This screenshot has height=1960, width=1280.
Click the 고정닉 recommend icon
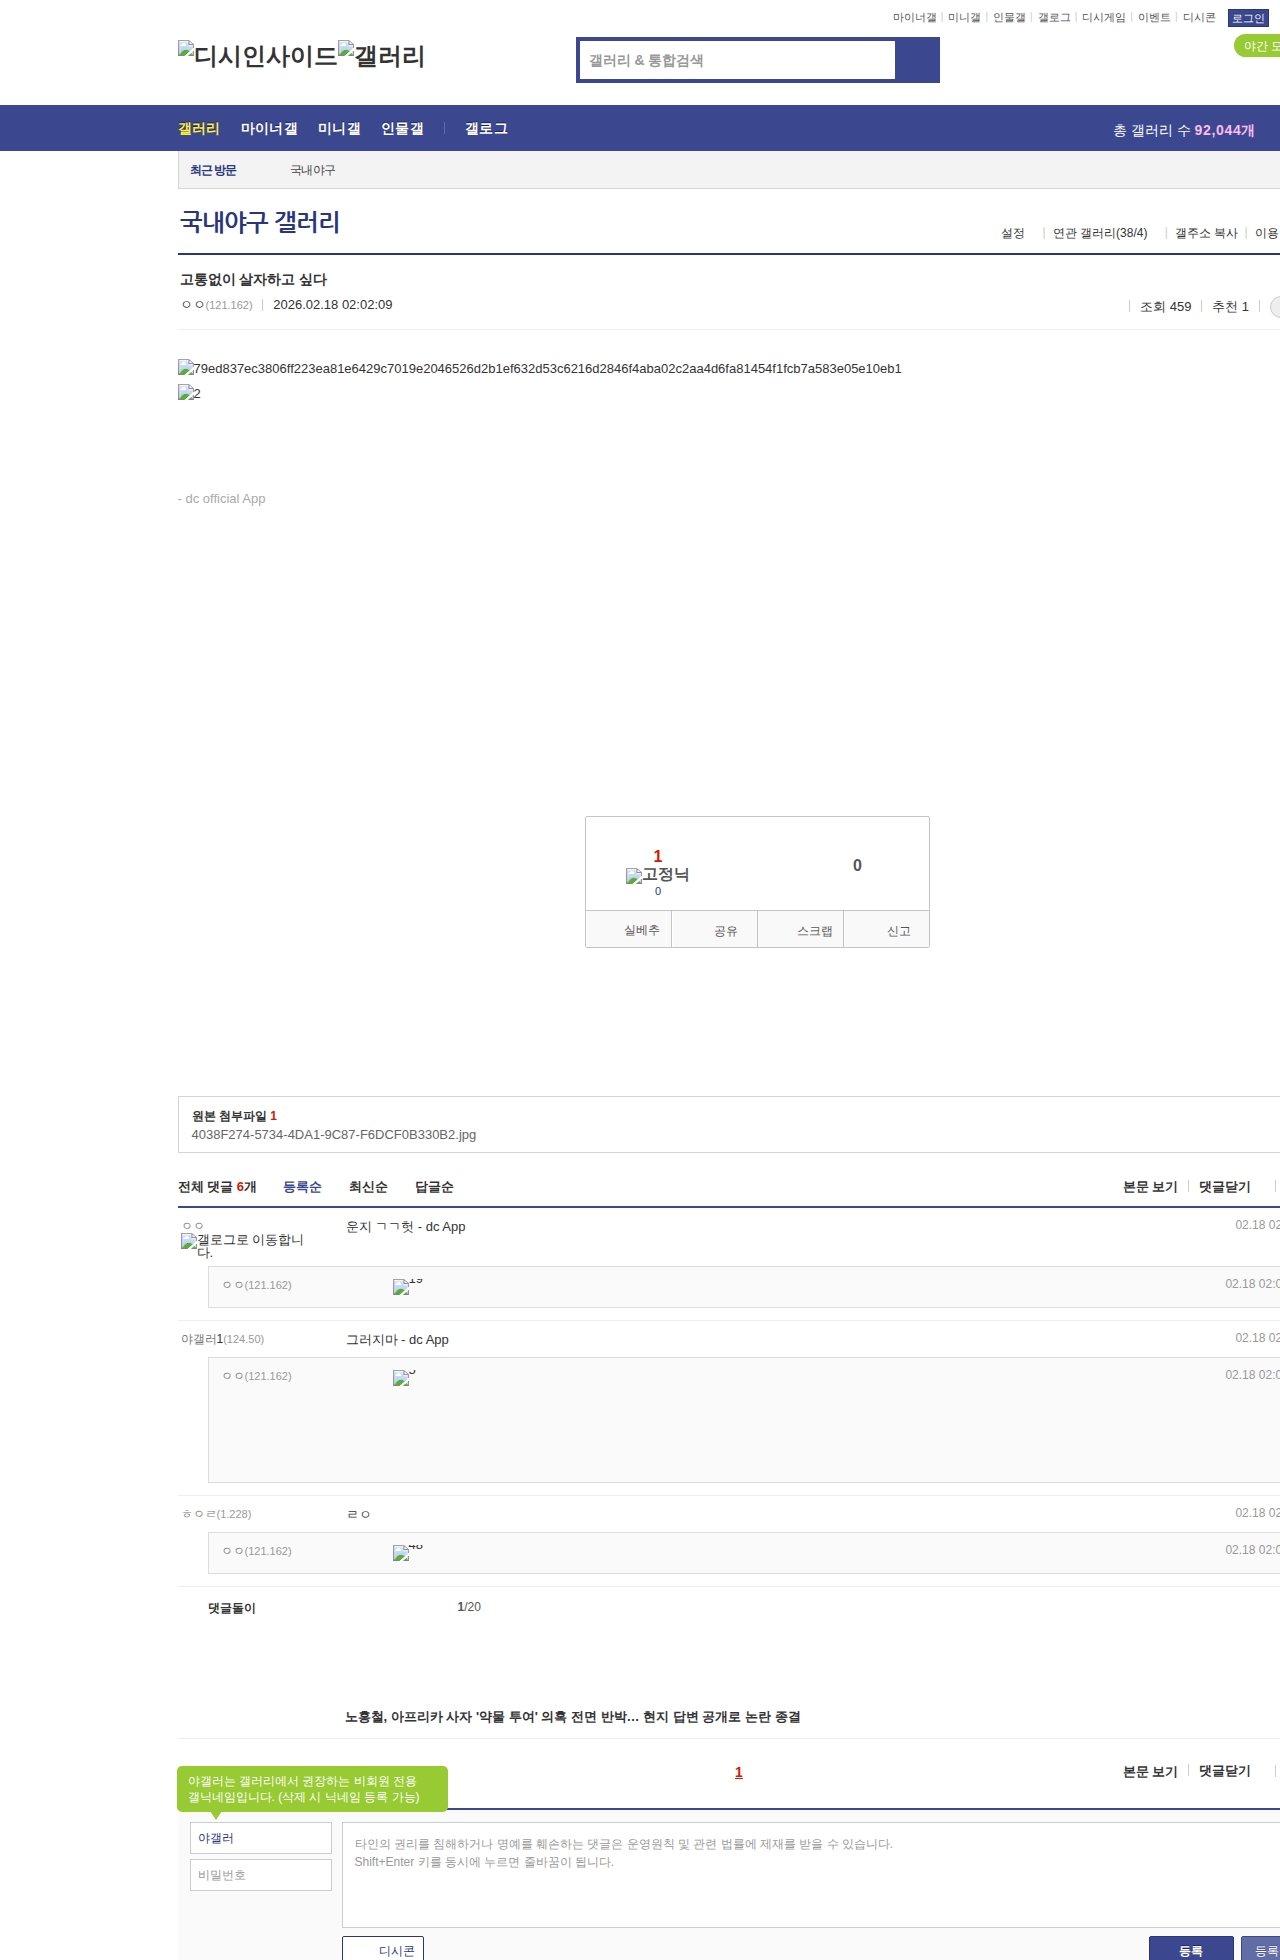click(657, 875)
